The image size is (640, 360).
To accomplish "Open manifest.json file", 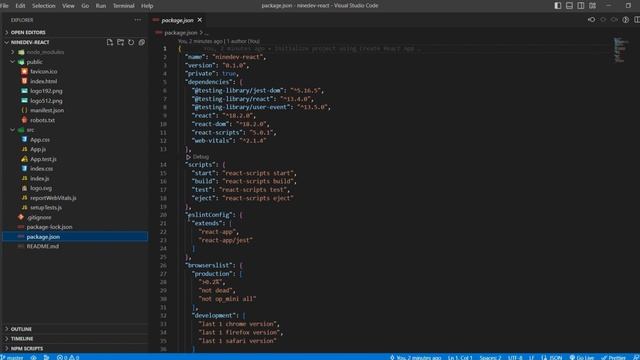I will tap(47, 110).
